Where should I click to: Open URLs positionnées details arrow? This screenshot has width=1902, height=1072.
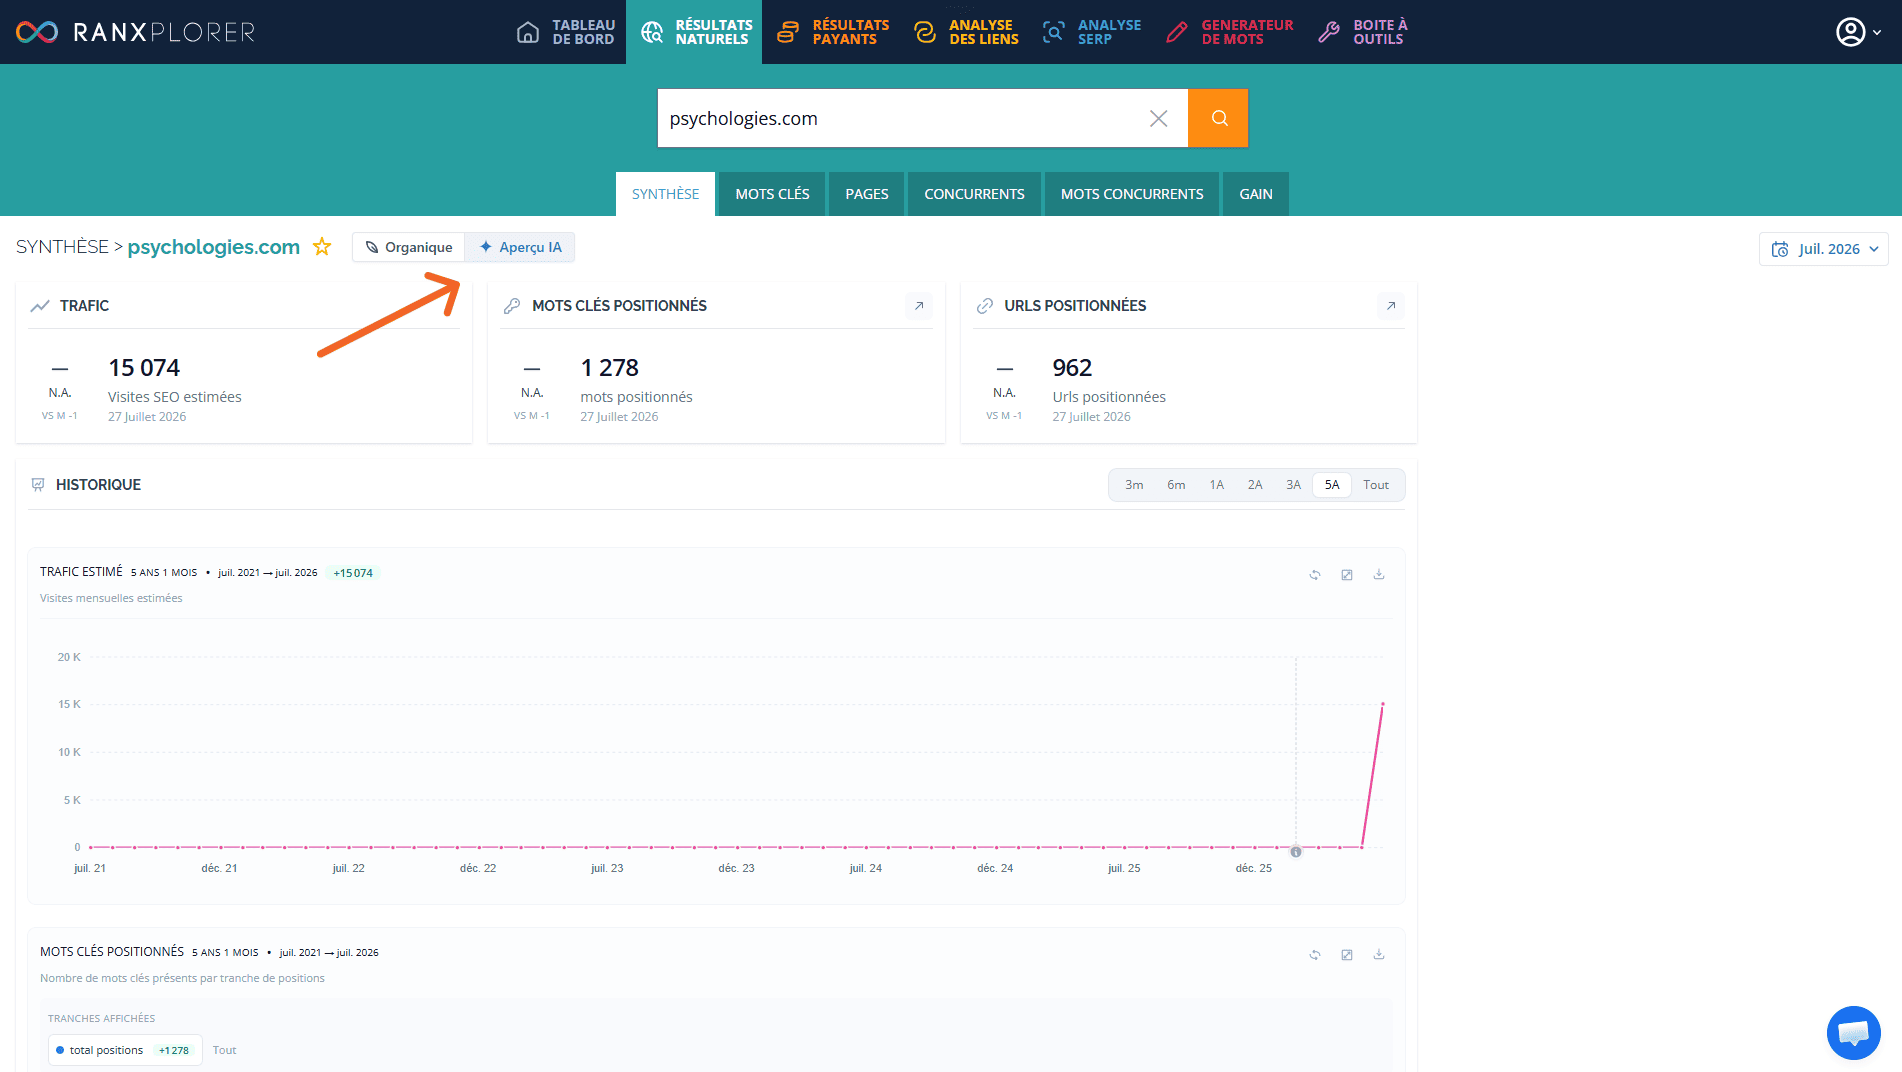pyautogui.click(x=1391, y=306)
